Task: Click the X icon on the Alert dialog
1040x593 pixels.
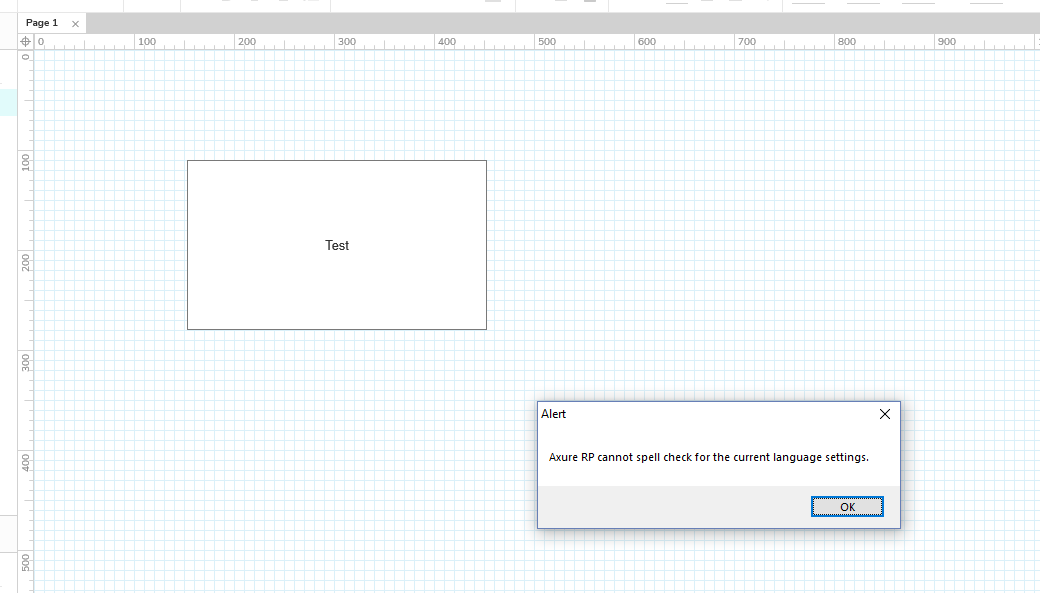Action: click(x=884, y=414)
